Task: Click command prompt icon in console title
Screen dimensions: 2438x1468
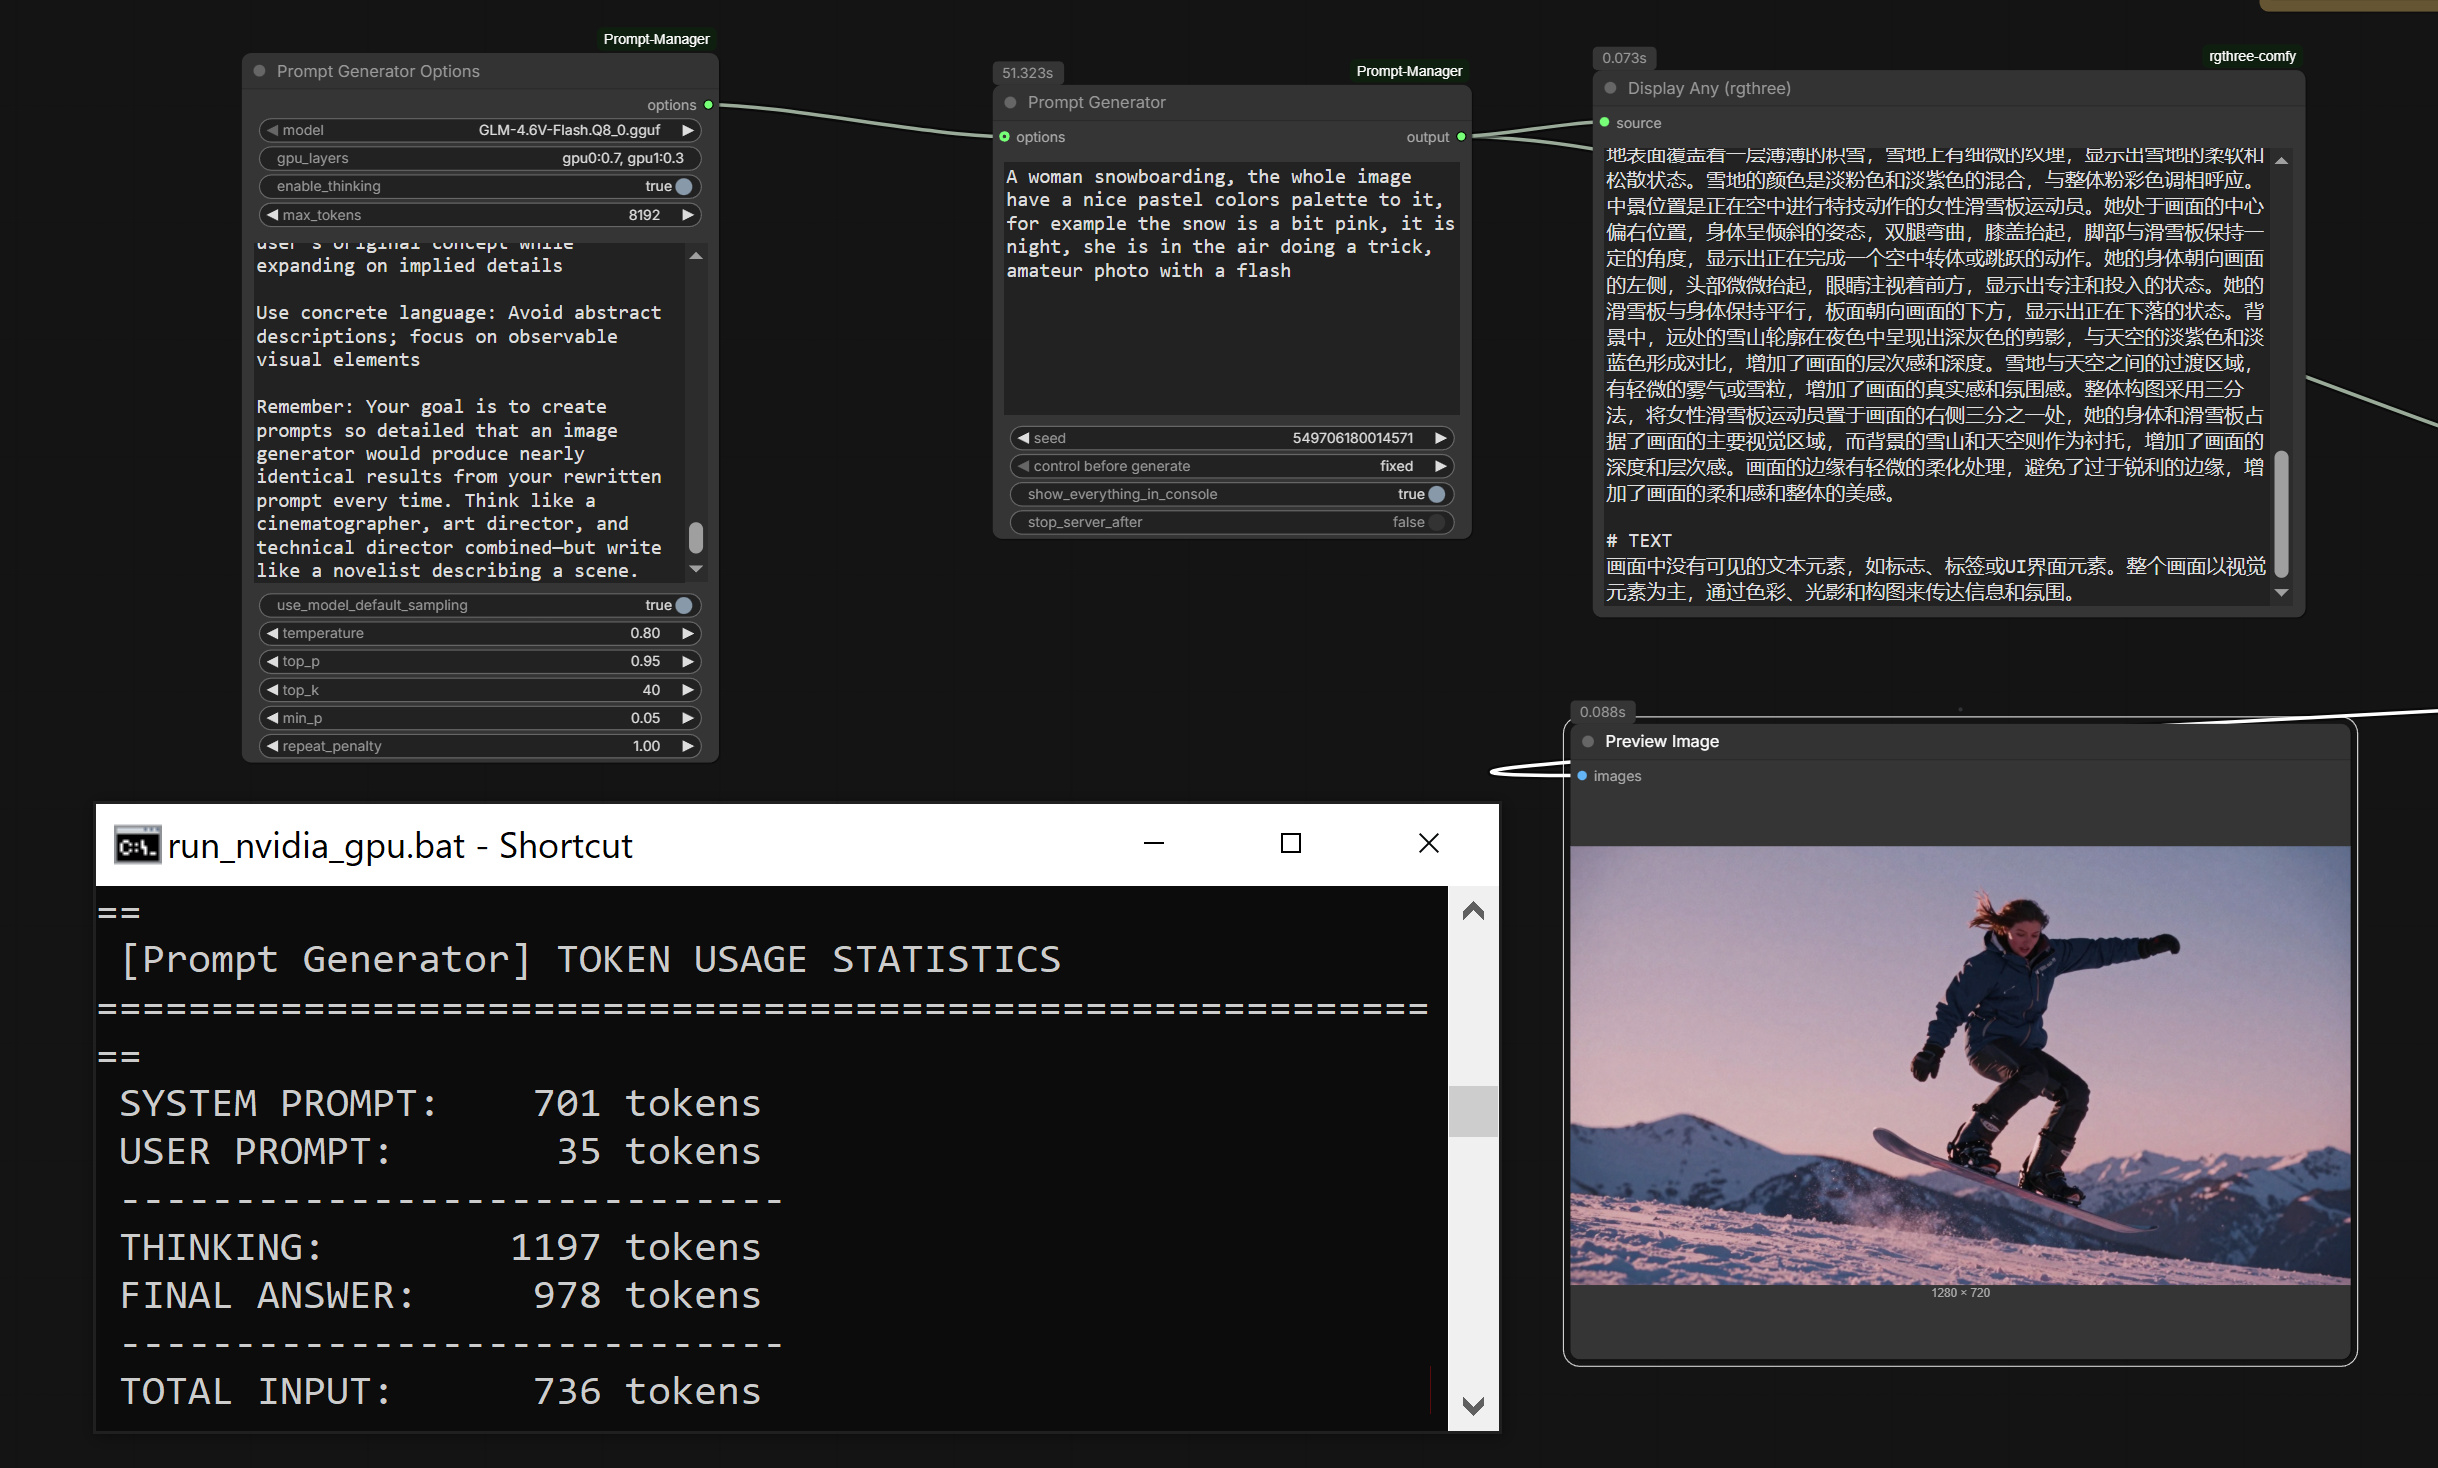Action: [137, 846]
